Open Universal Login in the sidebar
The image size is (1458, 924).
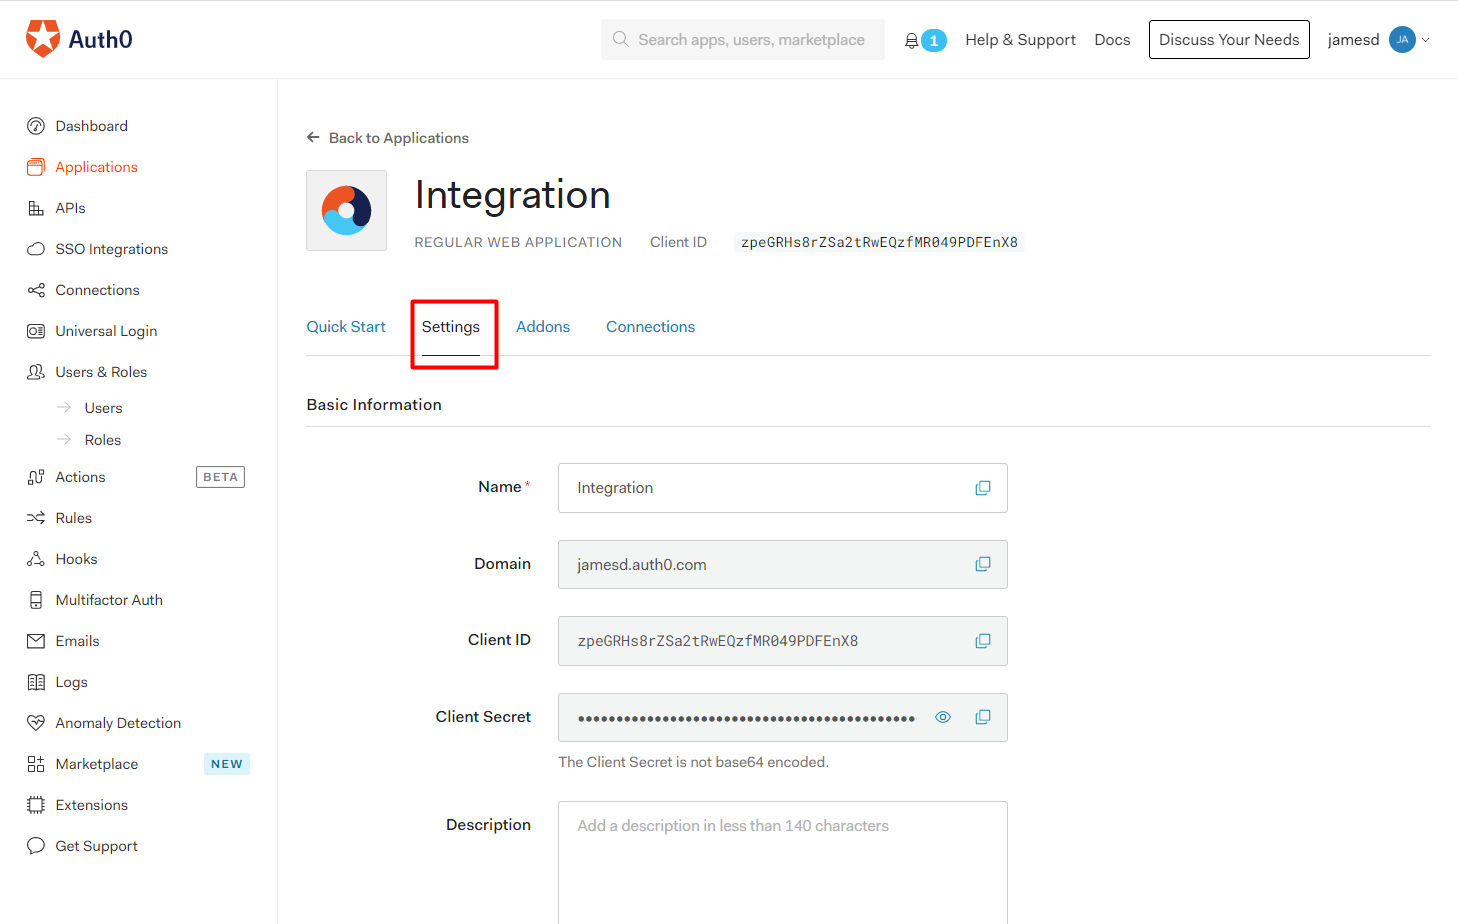[x=106, y=331]
